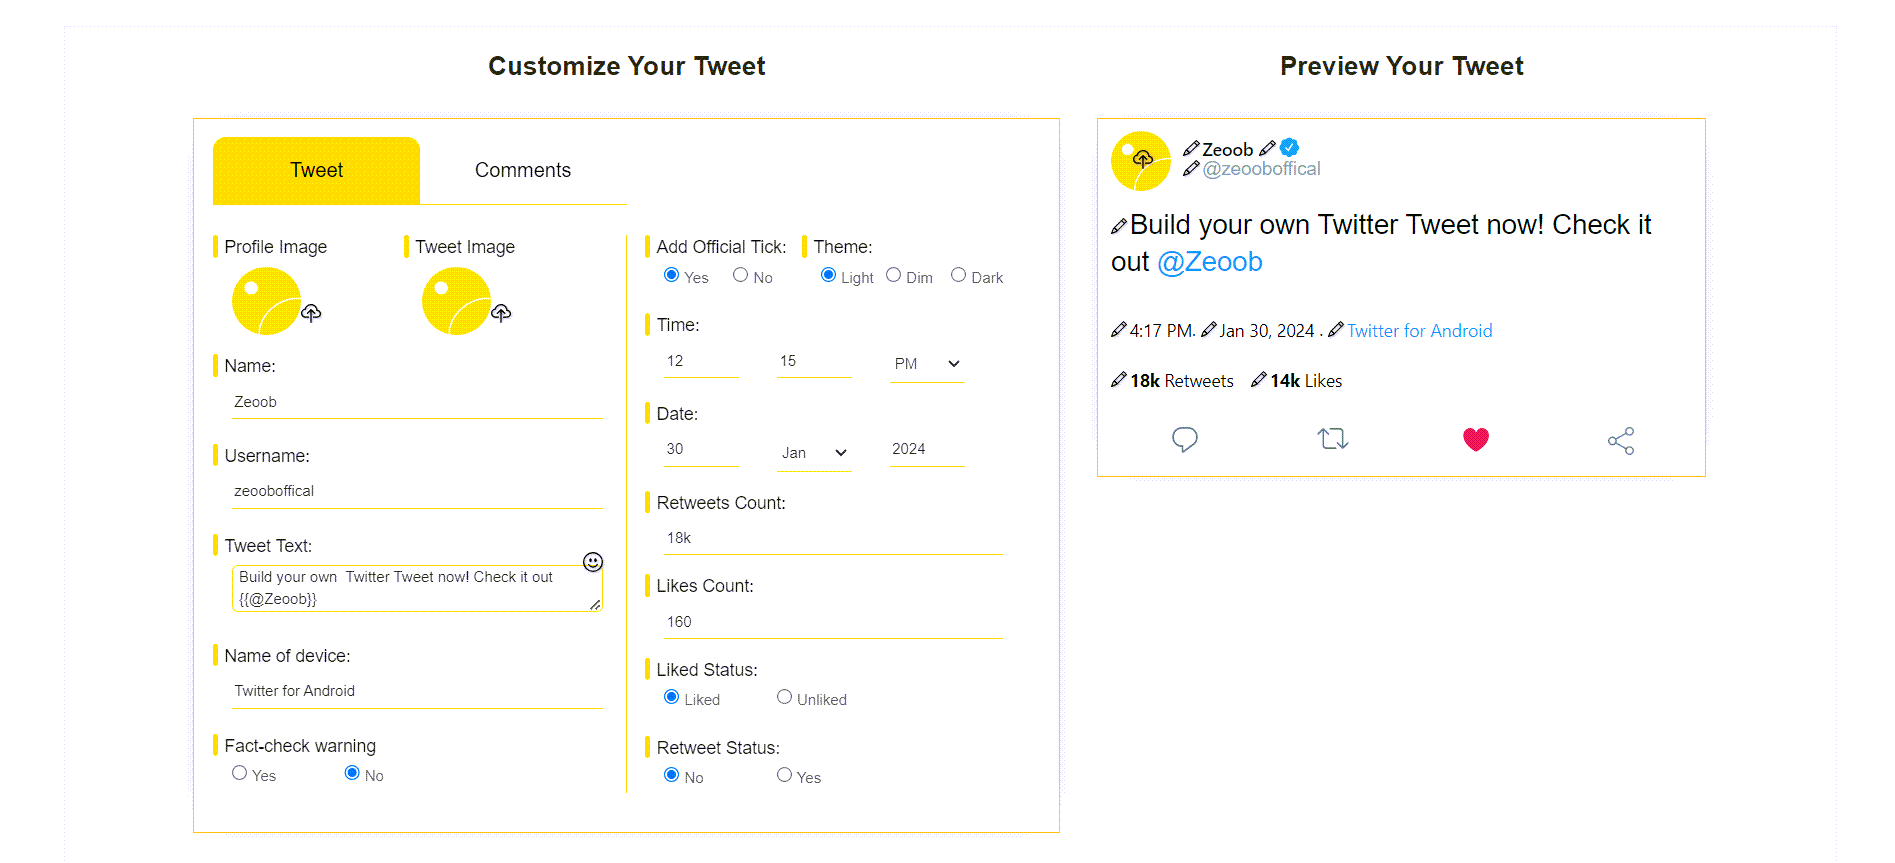Select the Tweet tab

click(316, 170)
